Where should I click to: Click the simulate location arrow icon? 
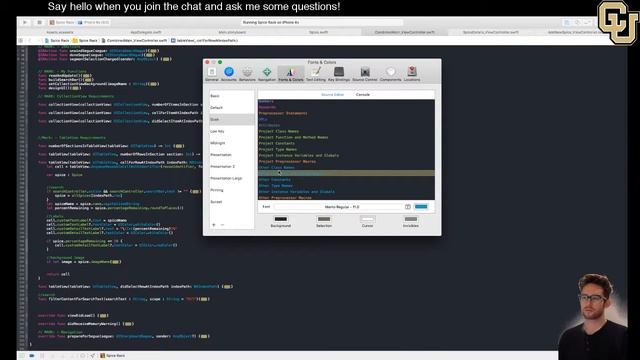pyautogui.click(x=93, y=356)
